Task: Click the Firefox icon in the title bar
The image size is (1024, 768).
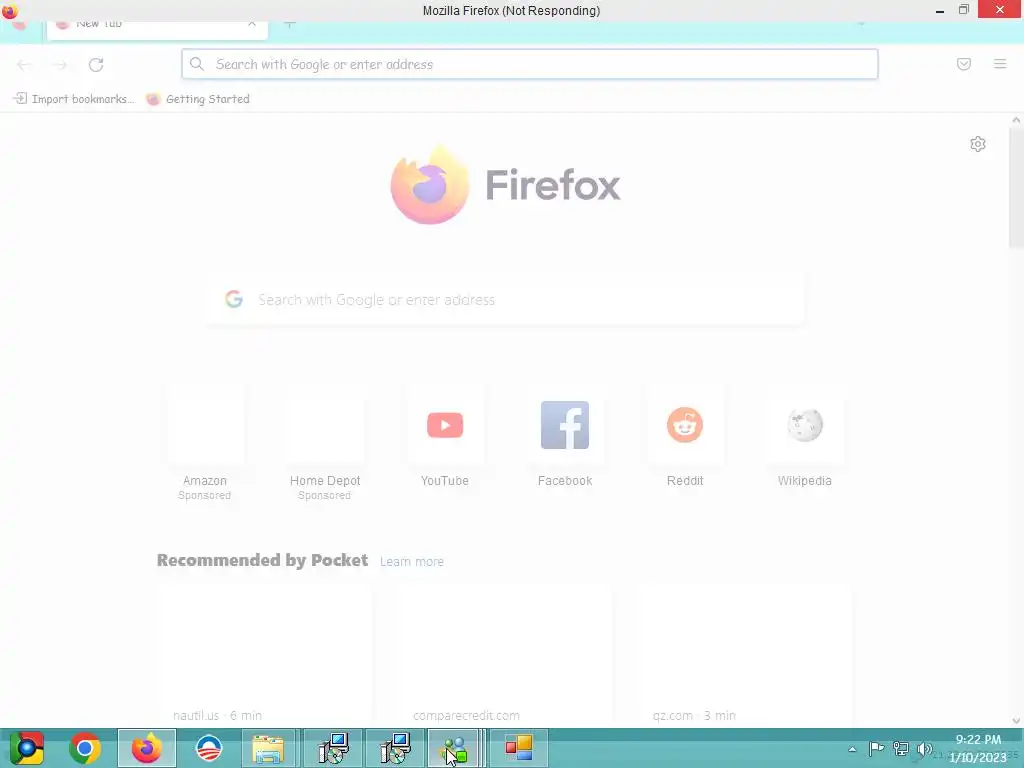Action: coord(10,10)
